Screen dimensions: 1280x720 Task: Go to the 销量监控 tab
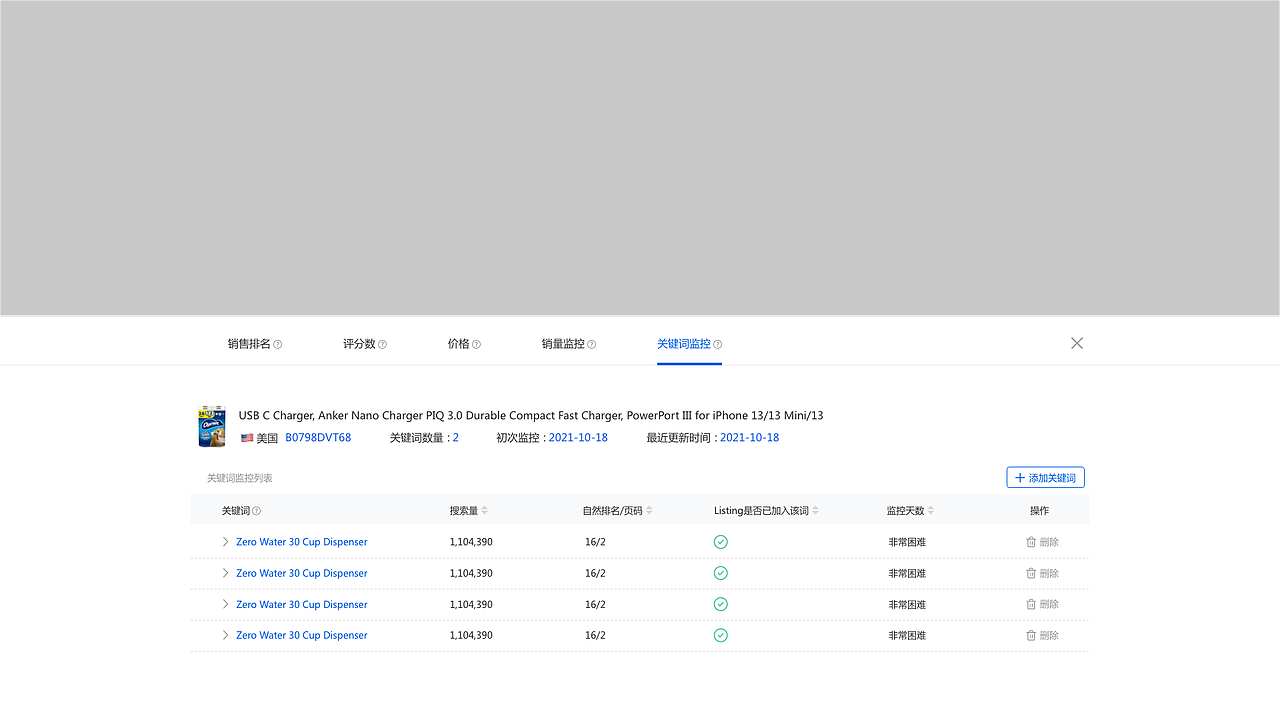563,344
